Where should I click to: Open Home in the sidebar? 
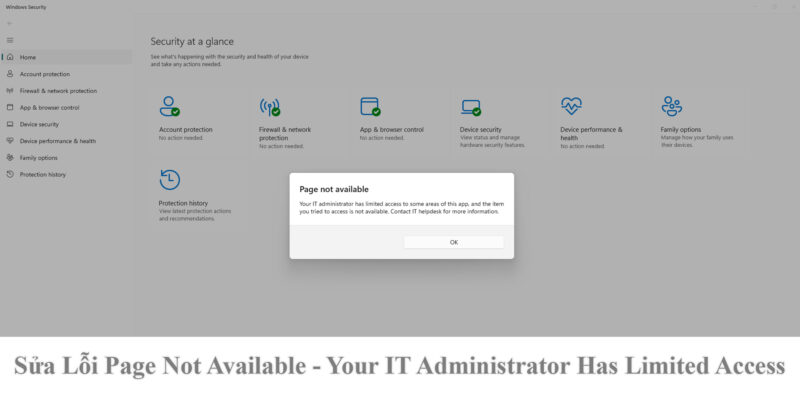click(66, 57)
